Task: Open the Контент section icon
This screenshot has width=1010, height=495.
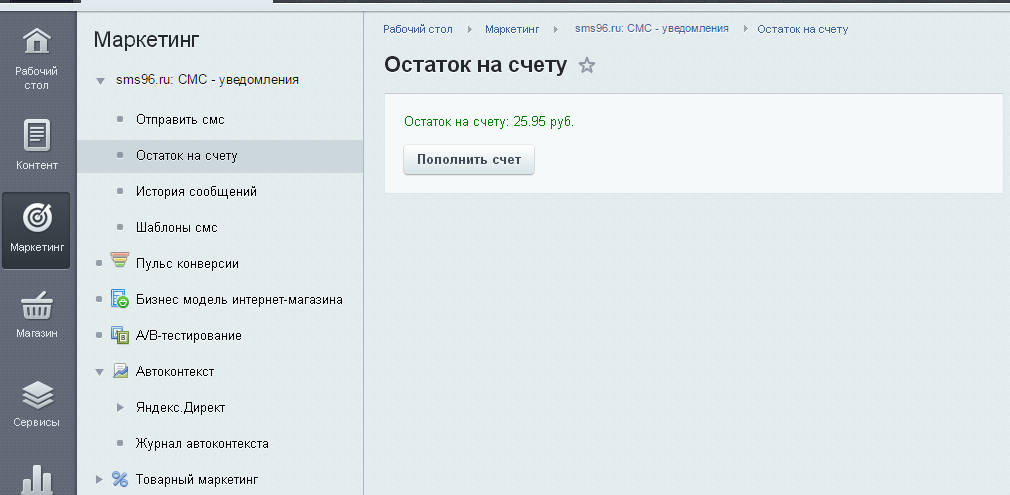Action: pyautogui.click(x=36, y=135)
